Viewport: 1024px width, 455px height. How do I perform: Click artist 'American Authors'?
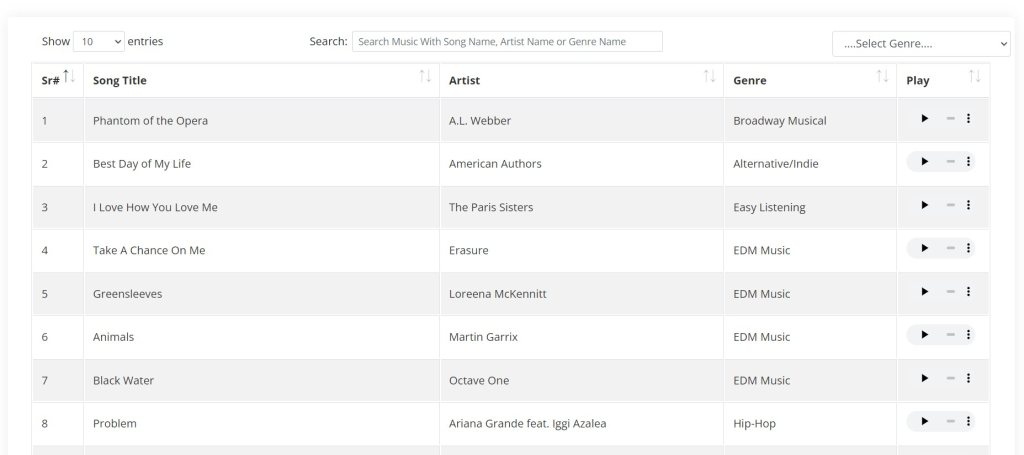(x=495, y=164)
